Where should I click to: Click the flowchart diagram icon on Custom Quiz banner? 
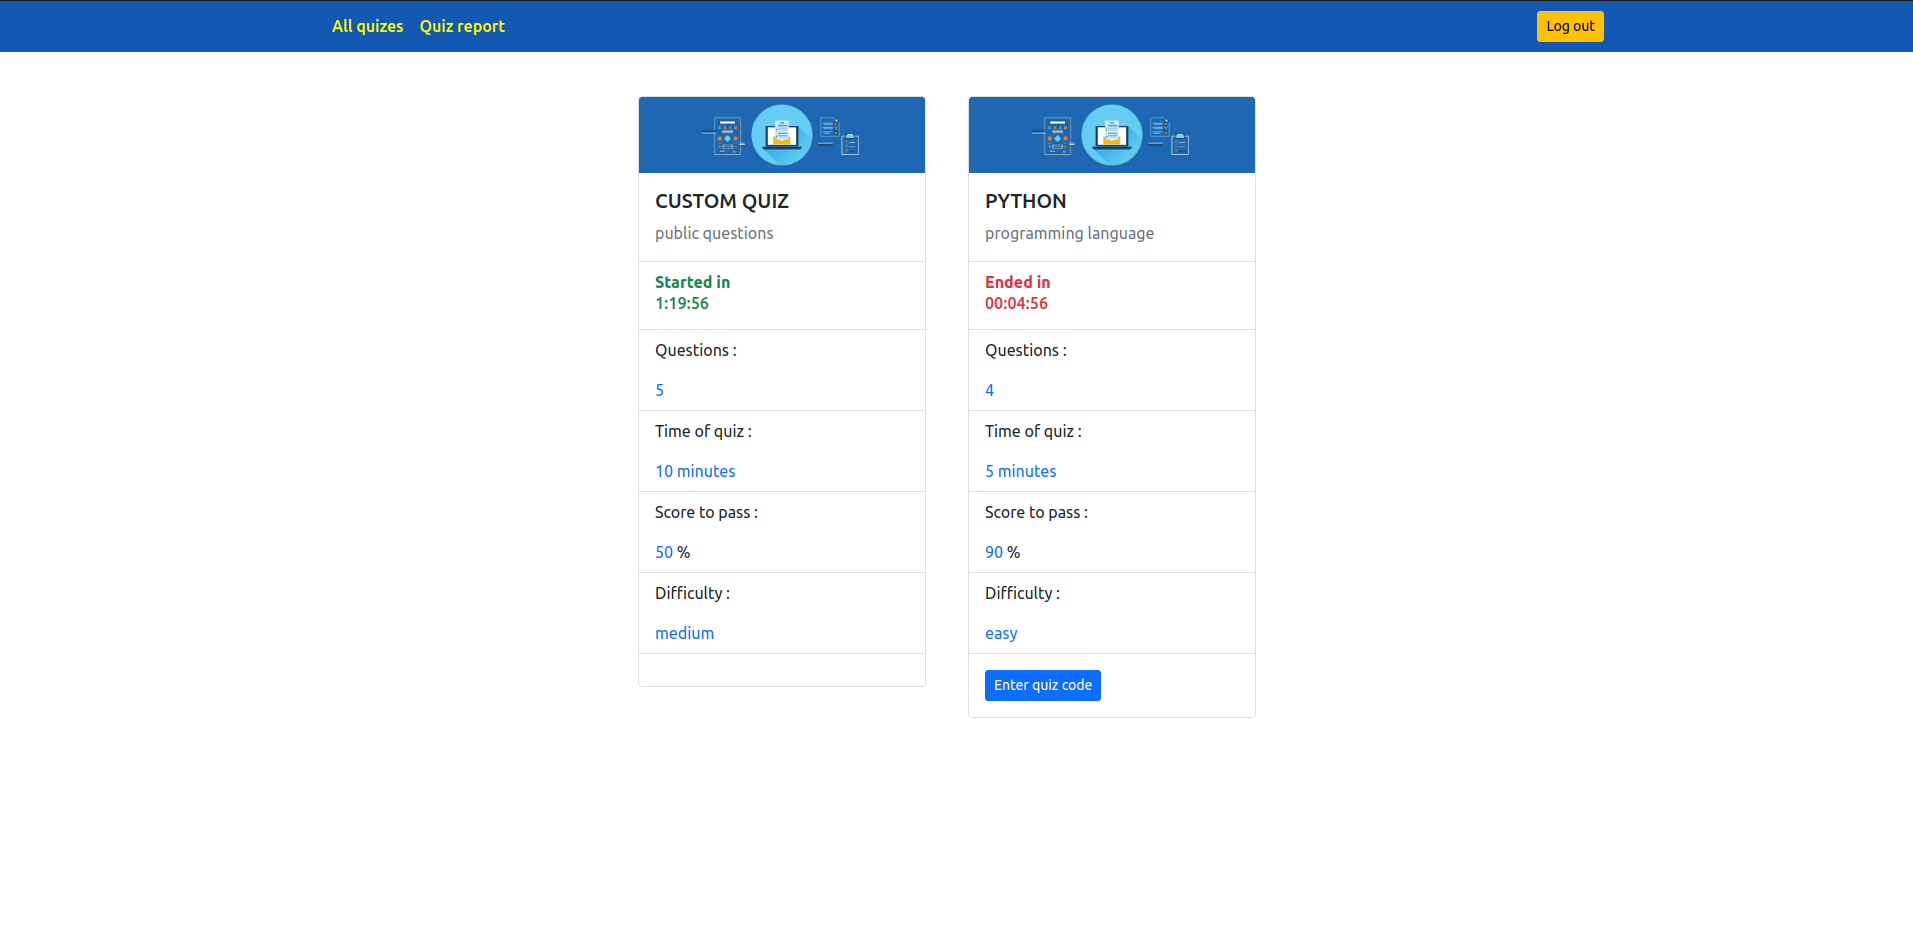(x=725, y=134)
